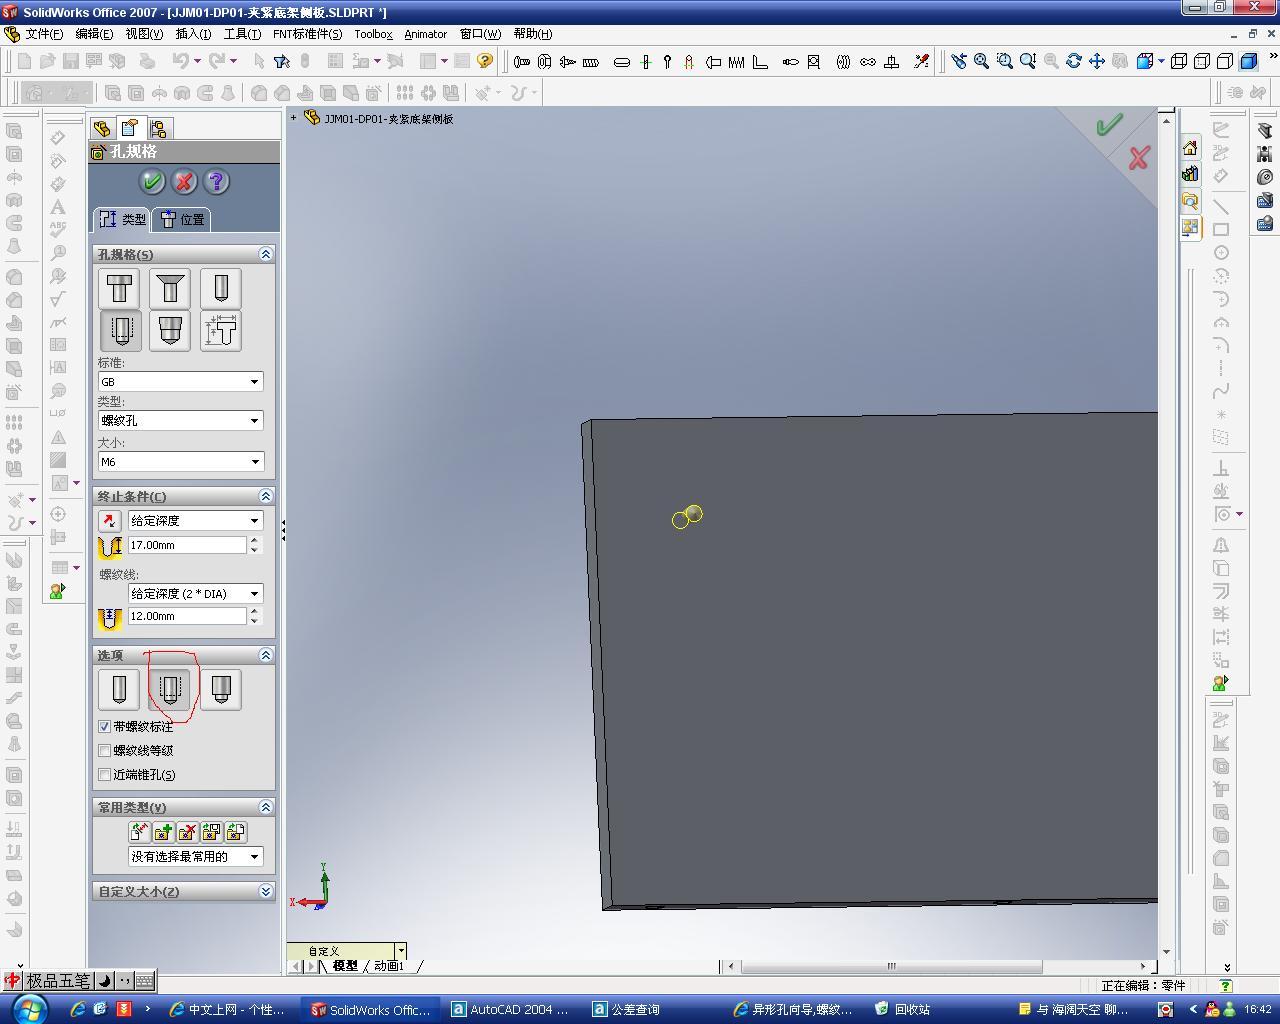Open the 视图 menu
This screenshot has height=1024, width=1280.
click(x=144, y=34)
